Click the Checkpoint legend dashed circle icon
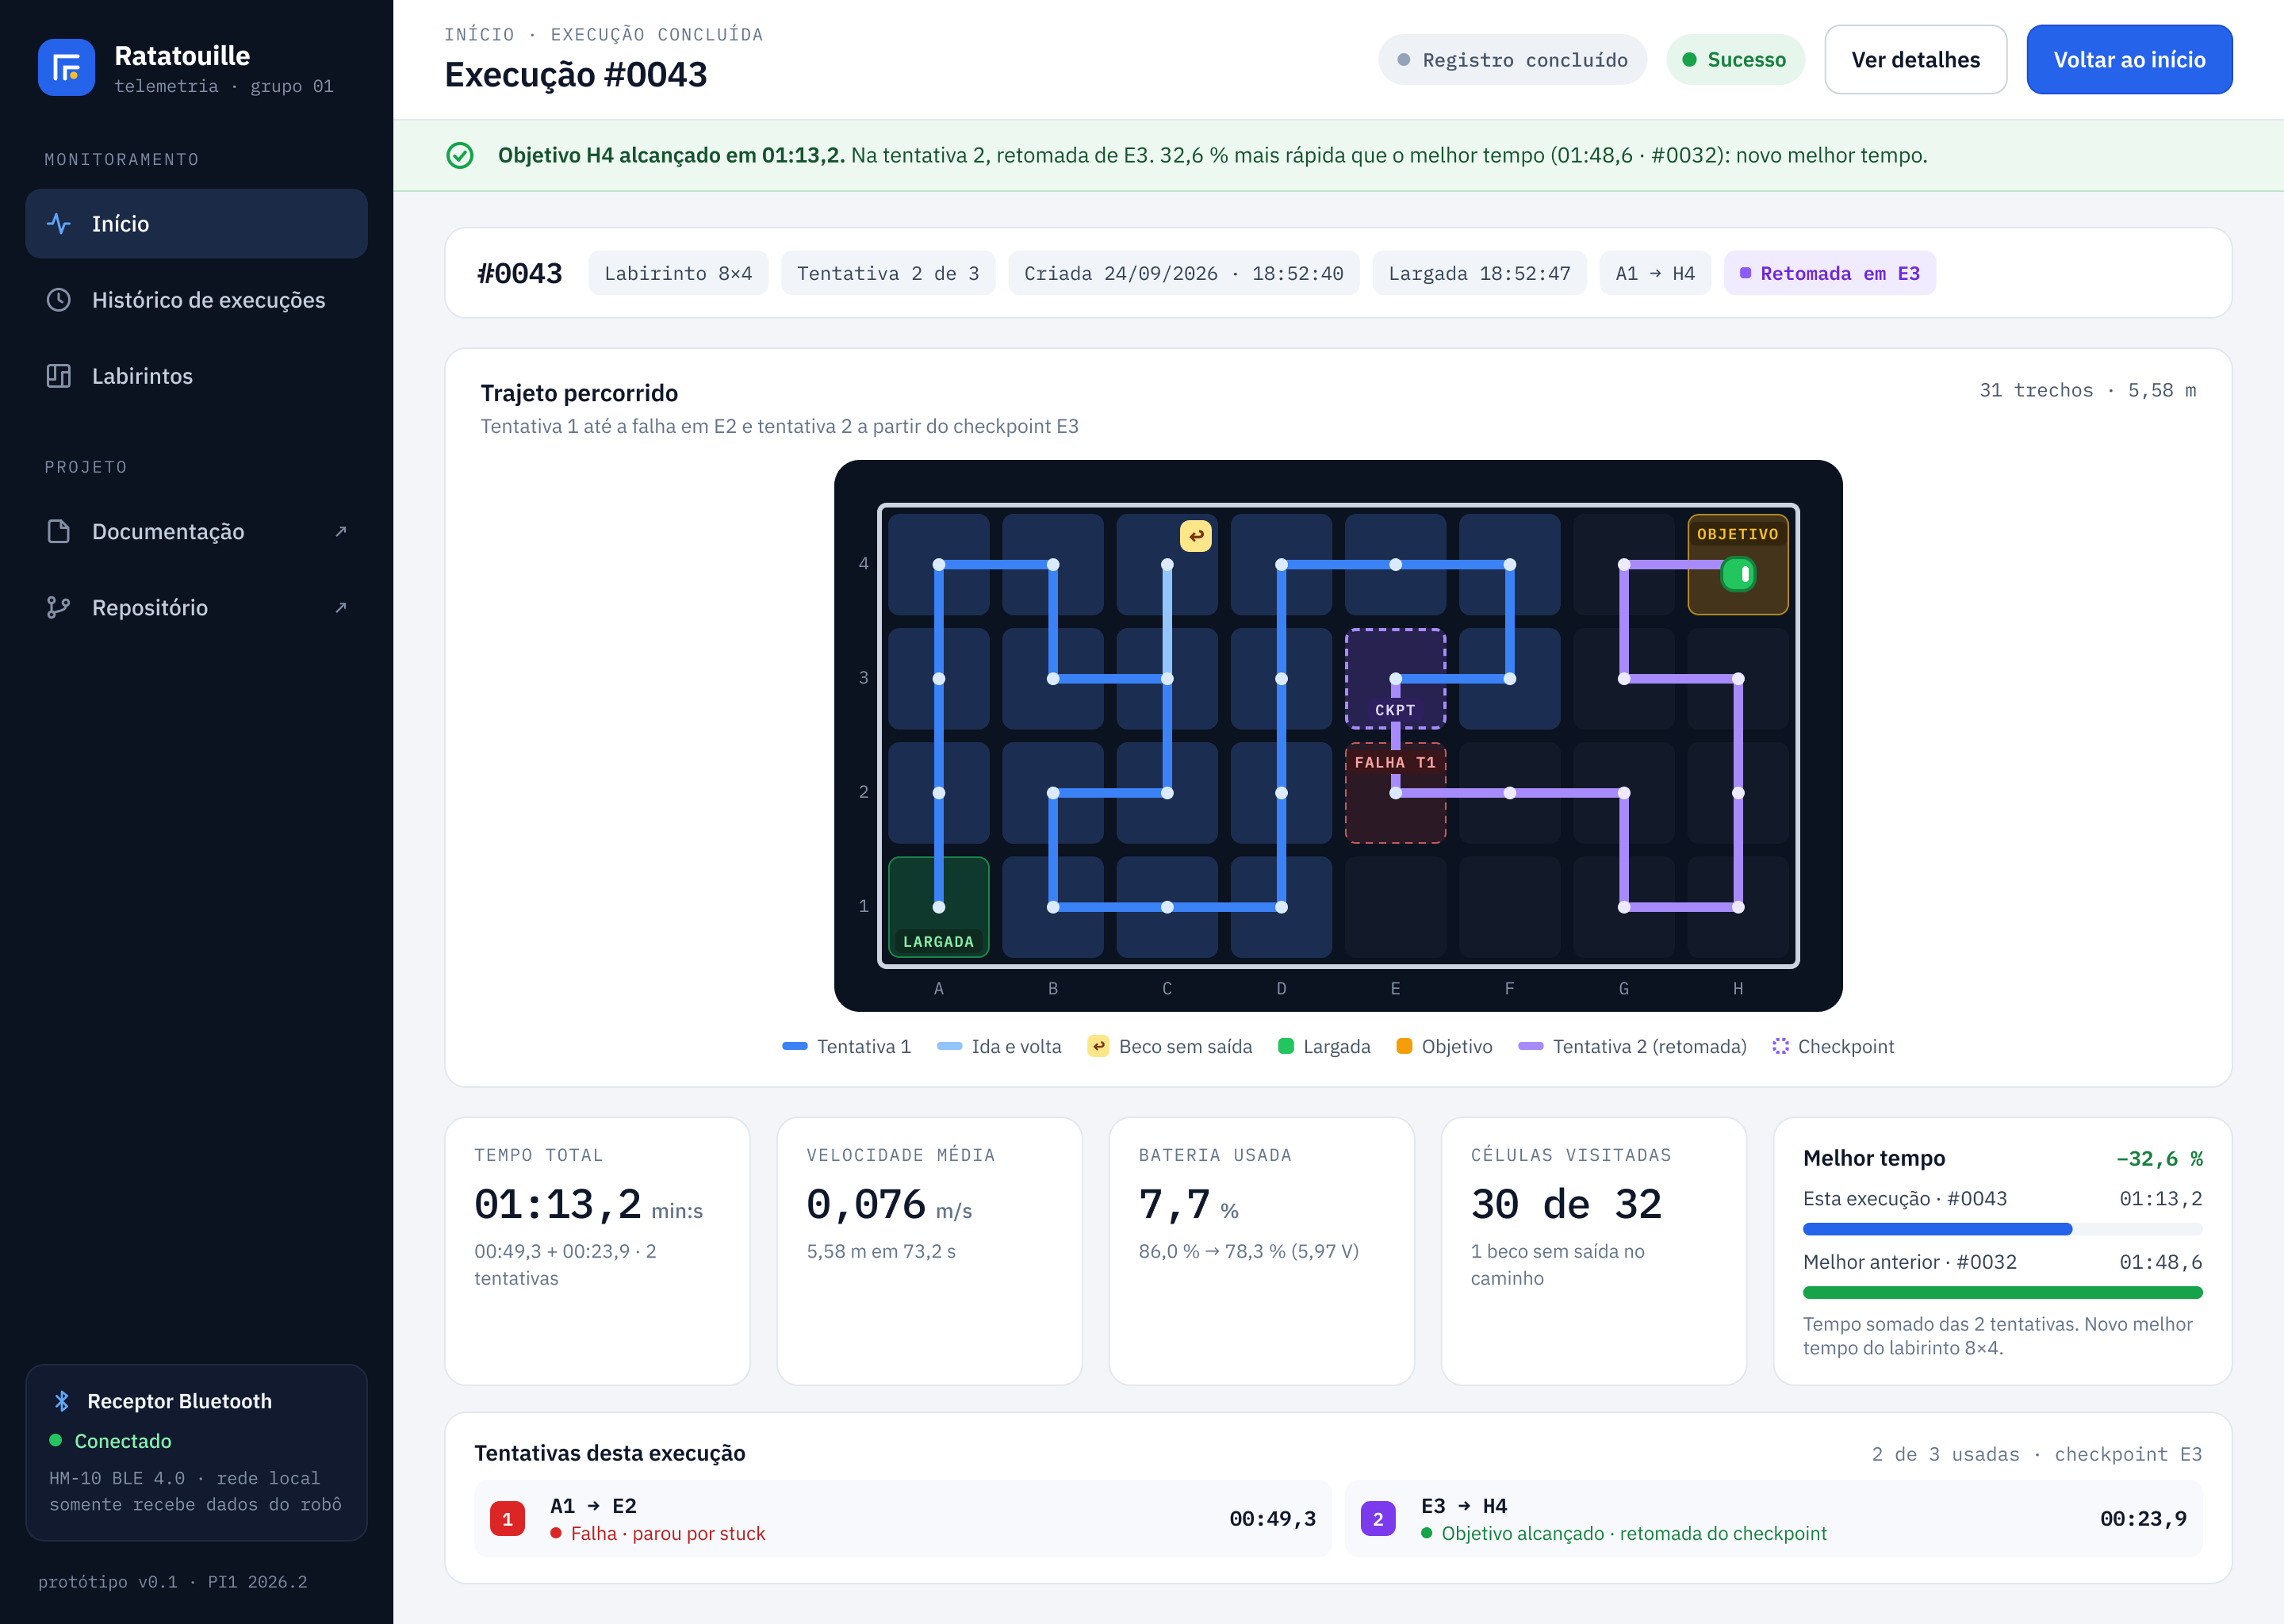This screenshot has height=1624, width=2284. click(1780, 1046)
